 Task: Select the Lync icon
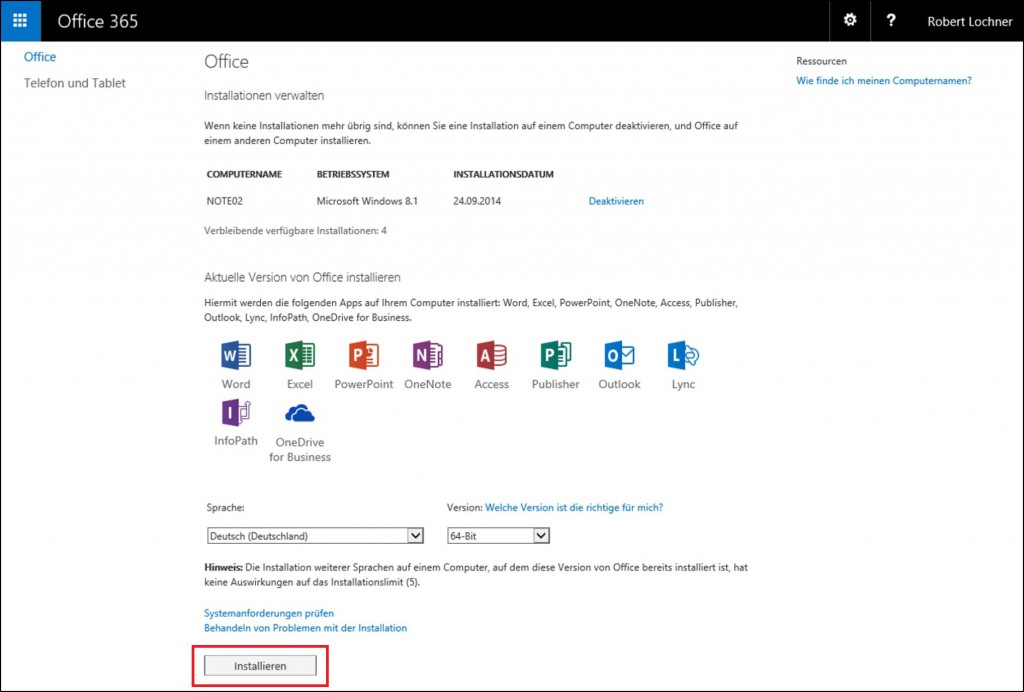point(682,356)
